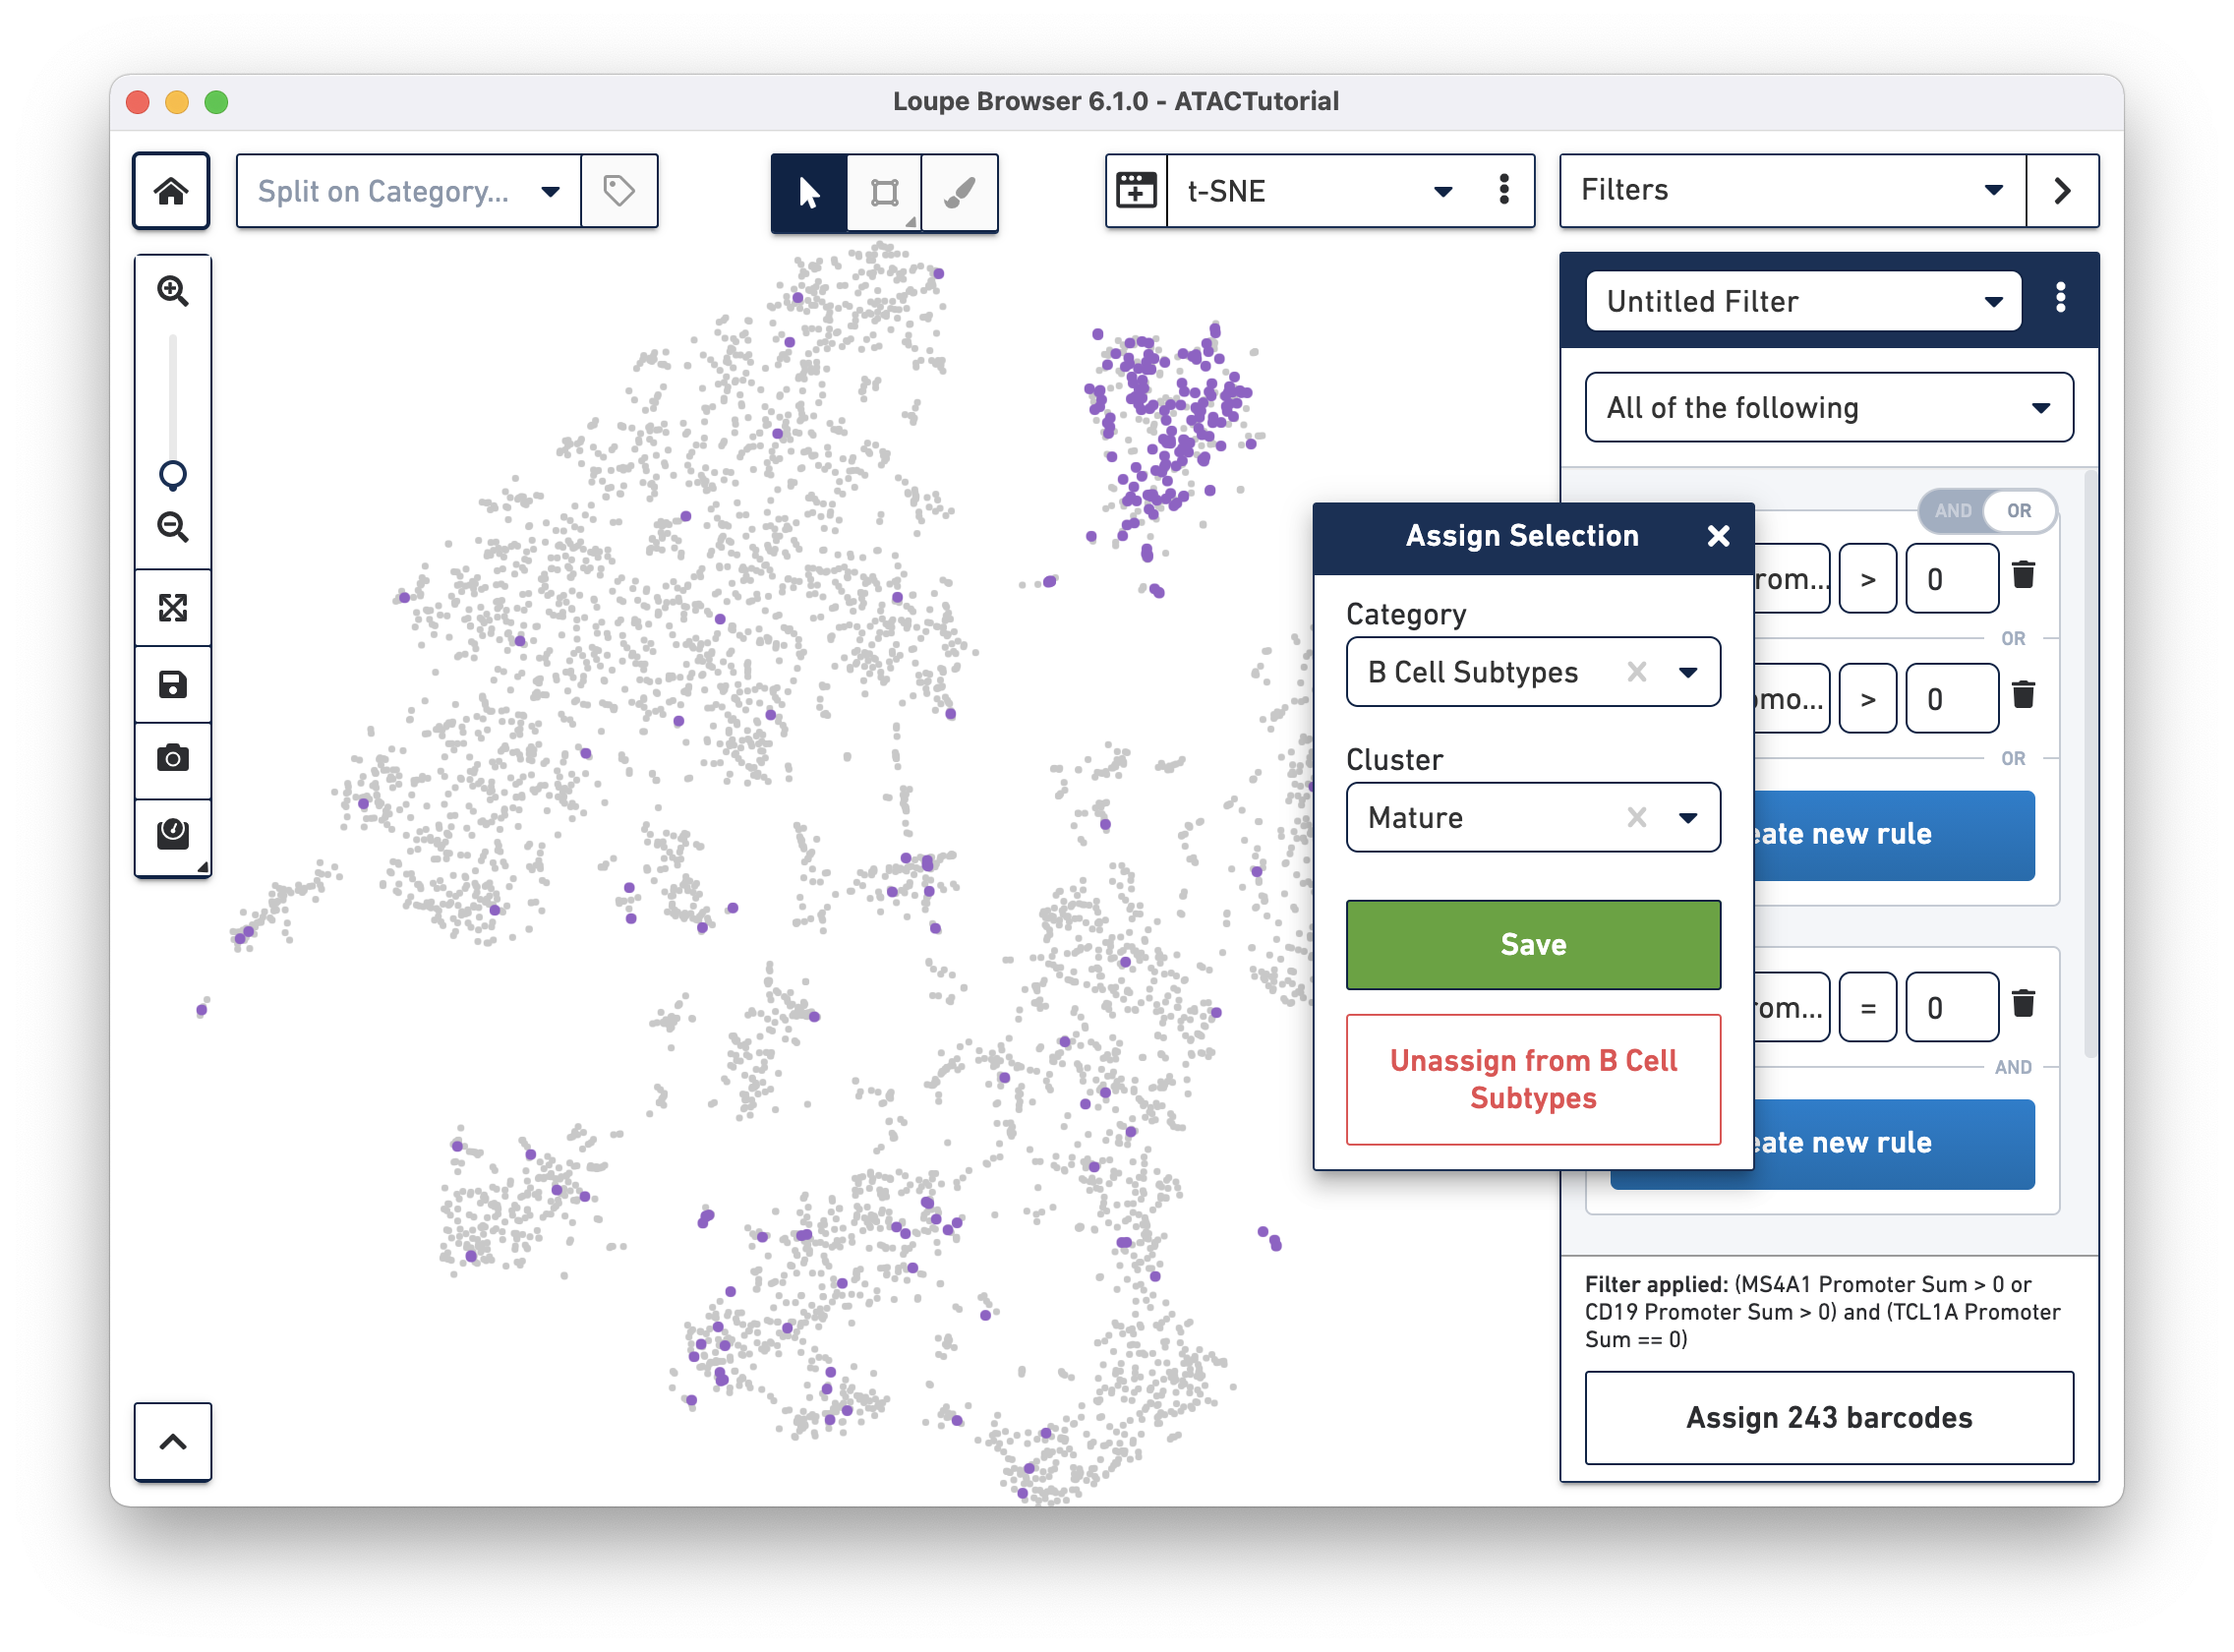Zoom out on the plot
The height and width of the screenshot is (1652, 2234).
pos(173,527)
